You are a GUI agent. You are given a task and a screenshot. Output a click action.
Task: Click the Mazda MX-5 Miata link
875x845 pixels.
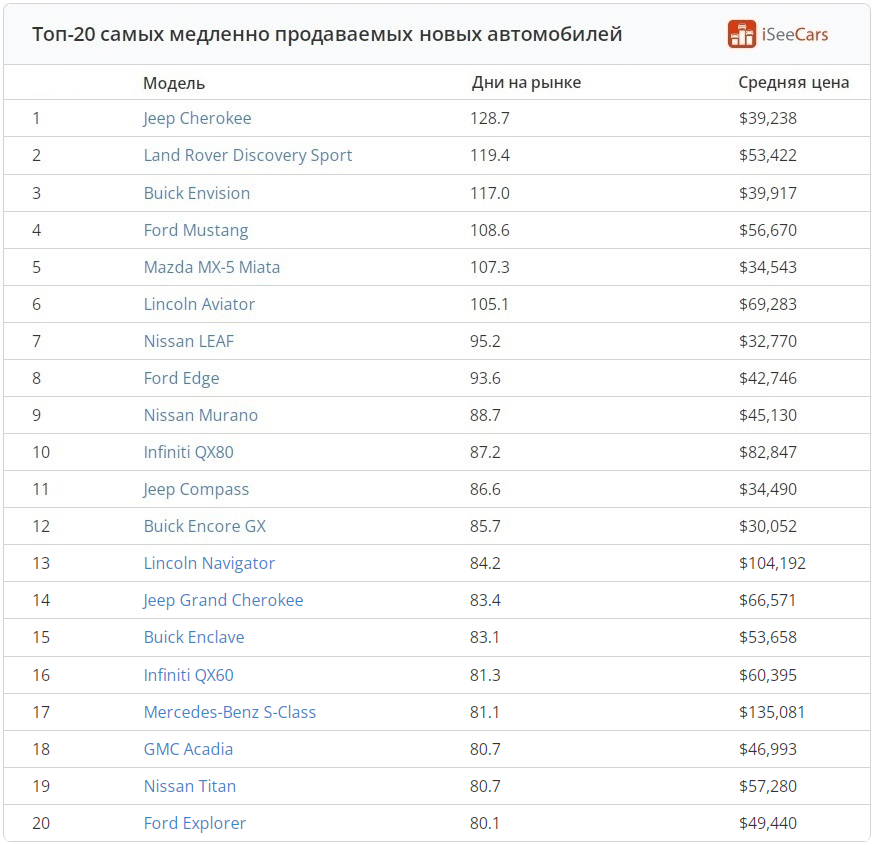point(211,267)
